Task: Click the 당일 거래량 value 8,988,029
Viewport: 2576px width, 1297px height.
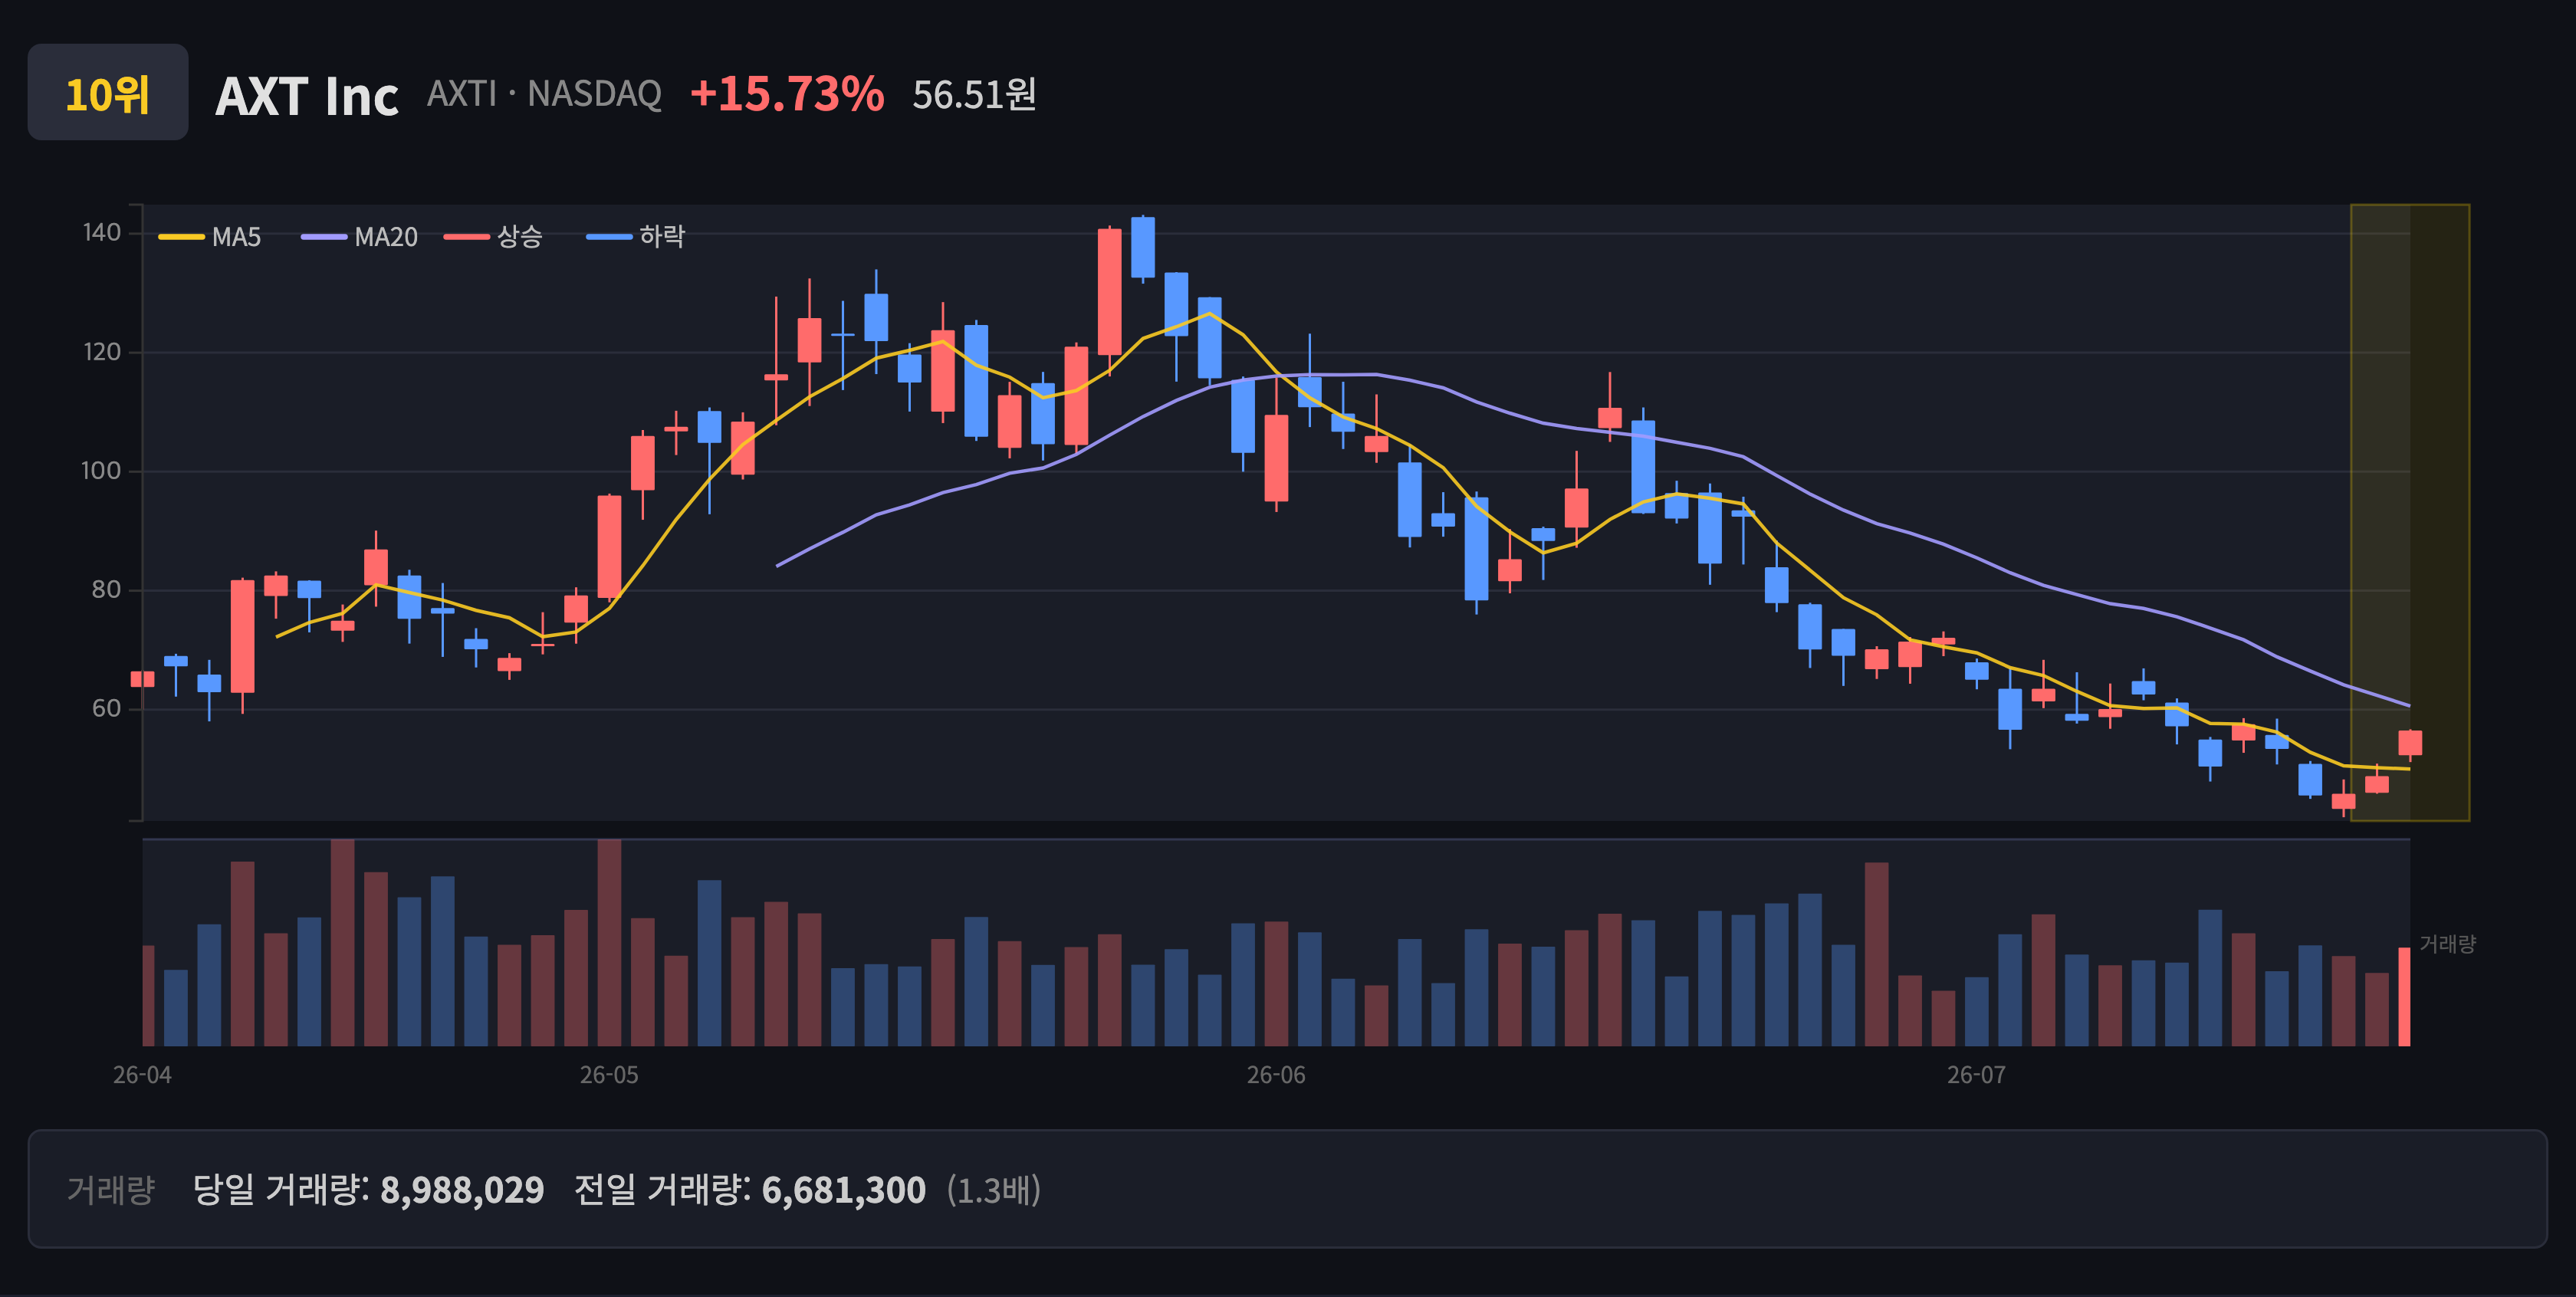Action: click(462, 1190)
